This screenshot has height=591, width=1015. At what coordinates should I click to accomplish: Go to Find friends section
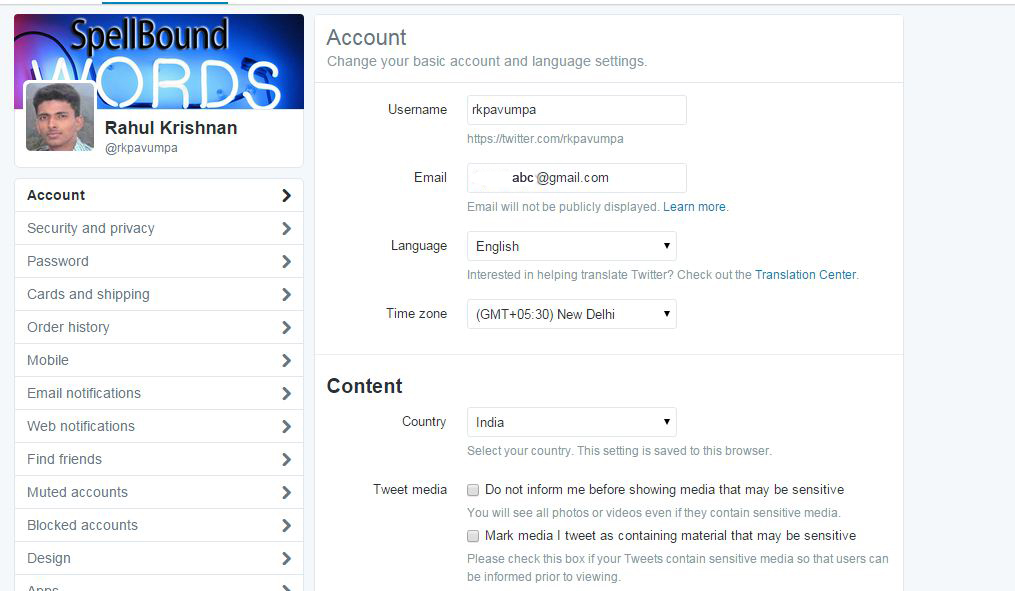pyautogui.click(x=159, y=460)
